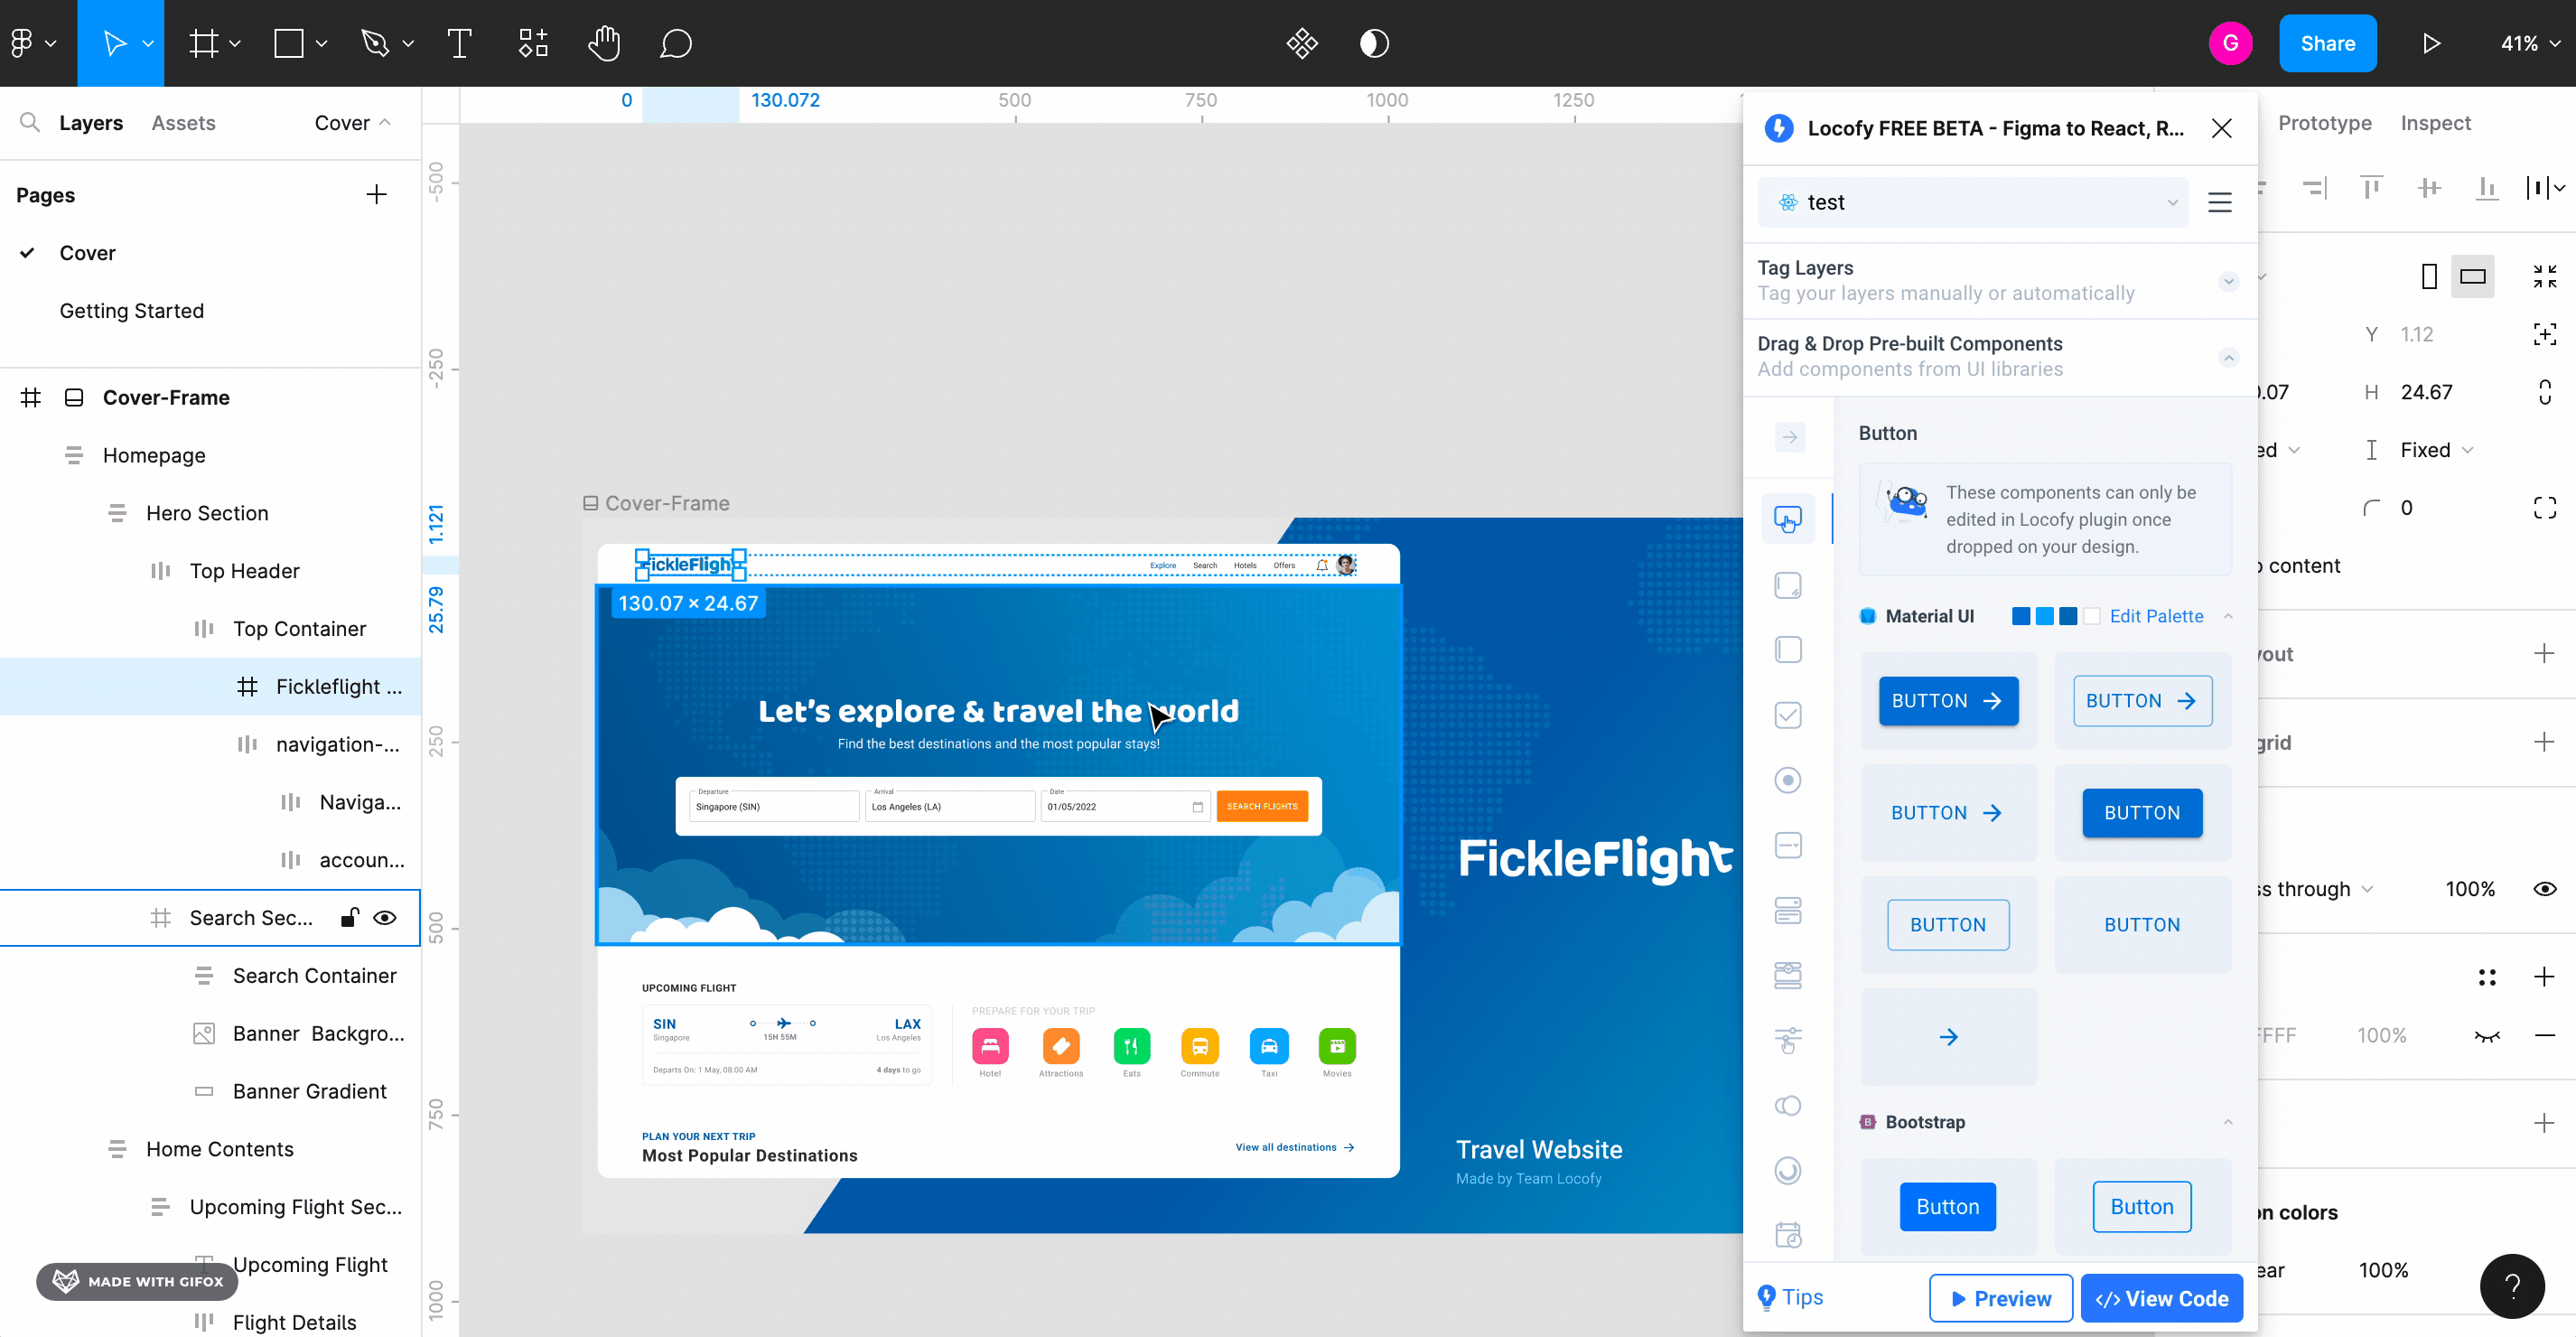This screenshot has height=1337, width=2576.
Task: Select the Hand tool
Action: tap(604, 43)
